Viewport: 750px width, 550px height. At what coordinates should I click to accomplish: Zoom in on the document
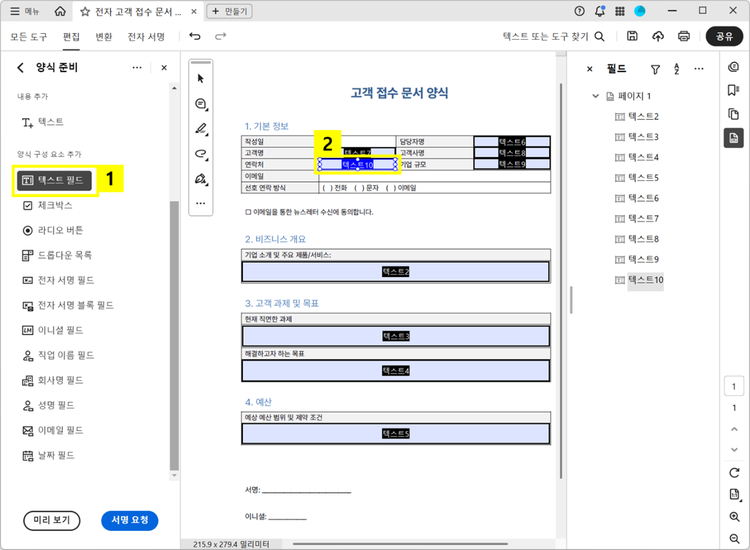(x=734, y=517)
